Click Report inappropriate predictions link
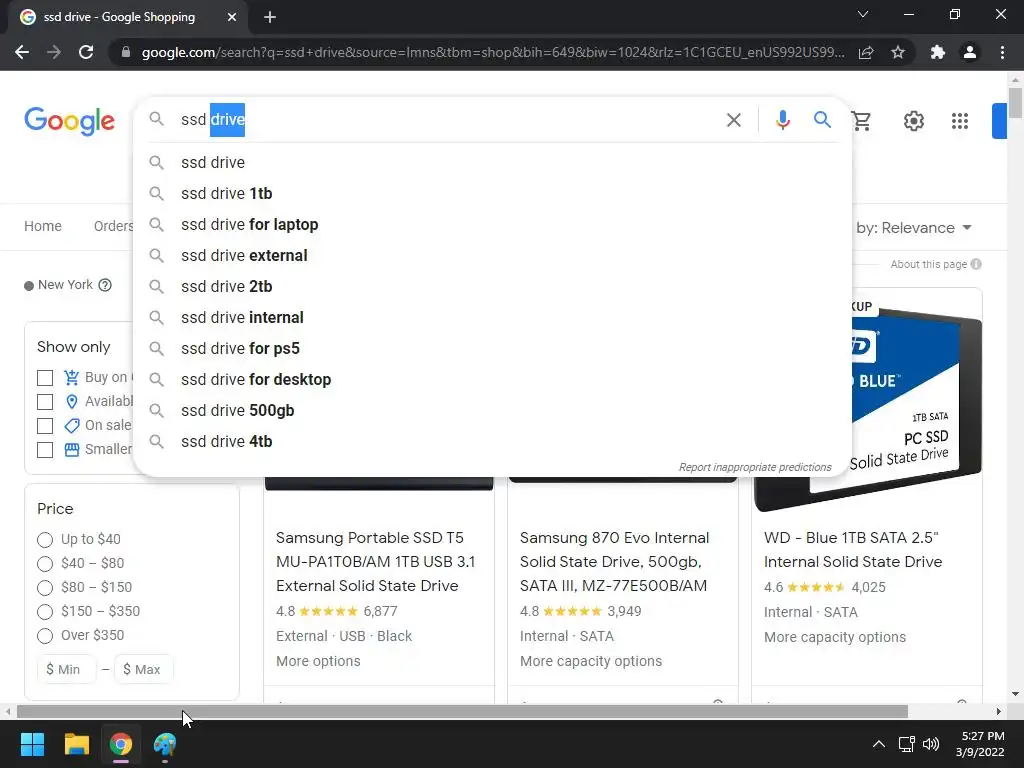The image size is (1024, 768). tap(755, 467)
